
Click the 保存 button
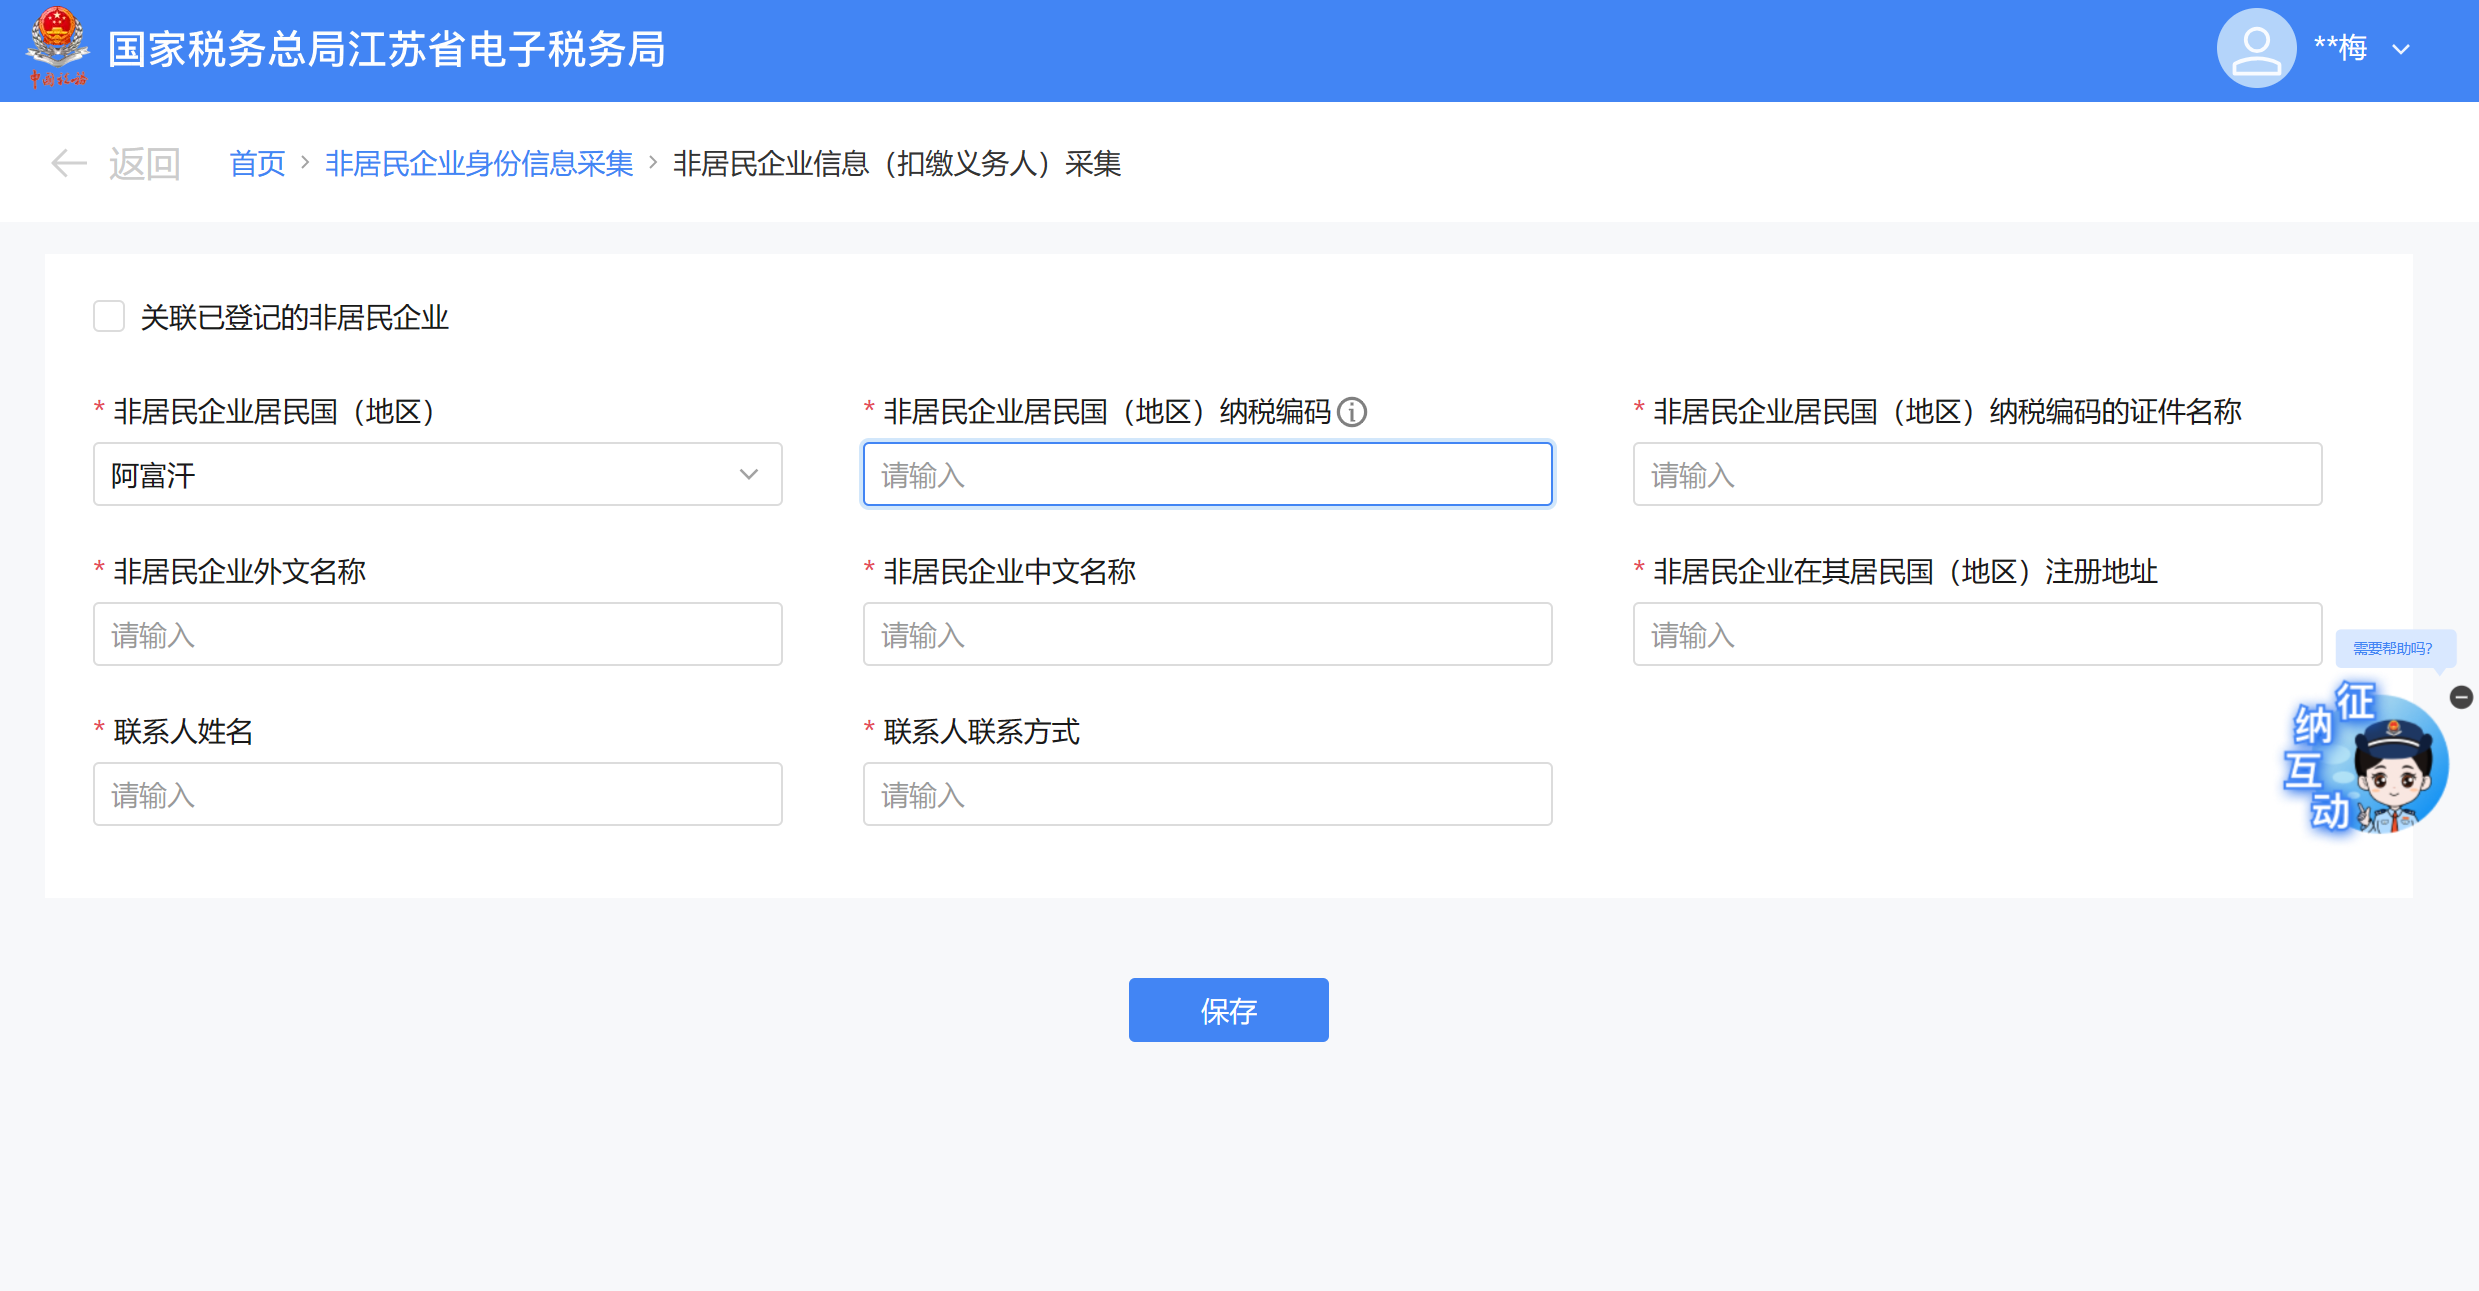1228,1010
